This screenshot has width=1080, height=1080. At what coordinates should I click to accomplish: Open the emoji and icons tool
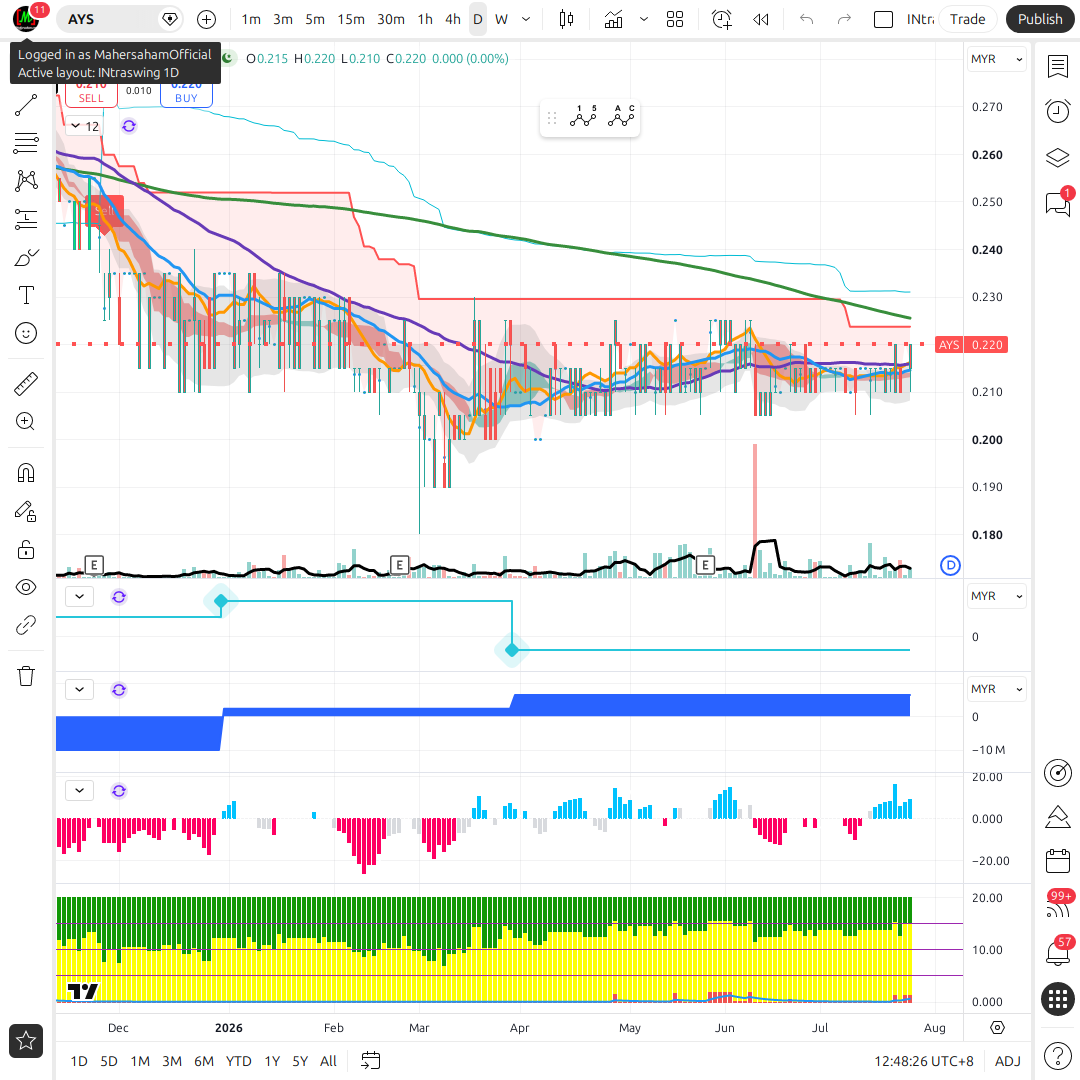[x=26, y=333]
